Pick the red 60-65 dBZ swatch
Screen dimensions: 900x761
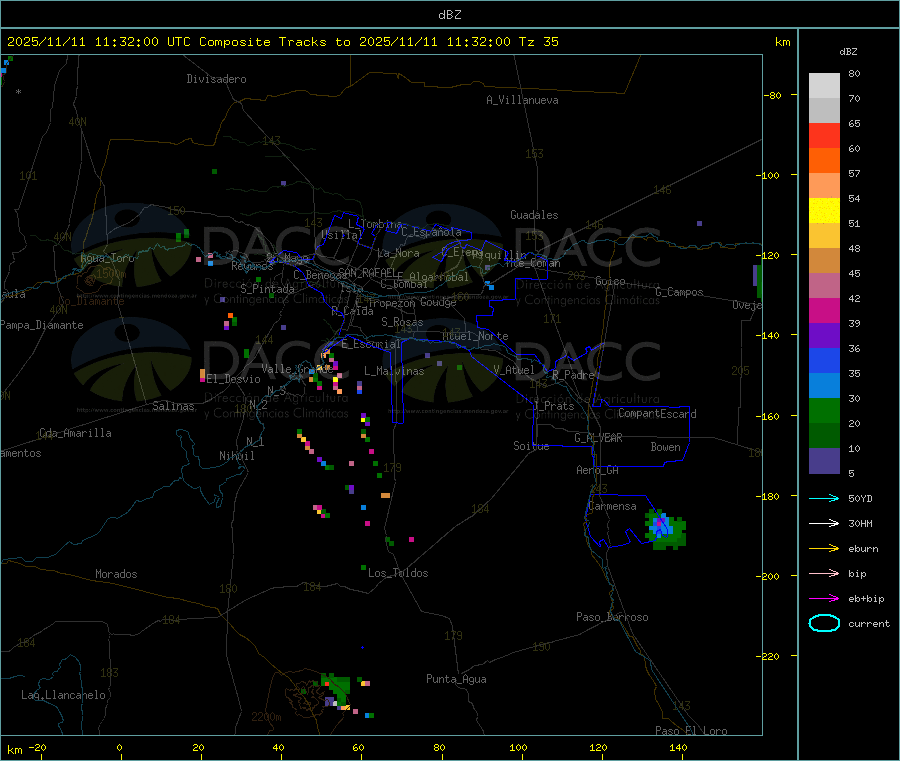824,135
